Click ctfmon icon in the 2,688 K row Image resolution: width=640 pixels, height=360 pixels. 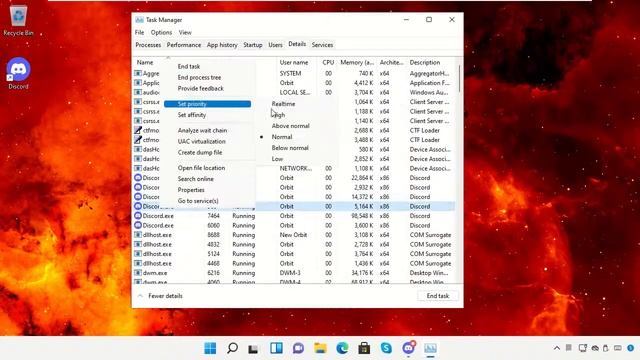138,130
